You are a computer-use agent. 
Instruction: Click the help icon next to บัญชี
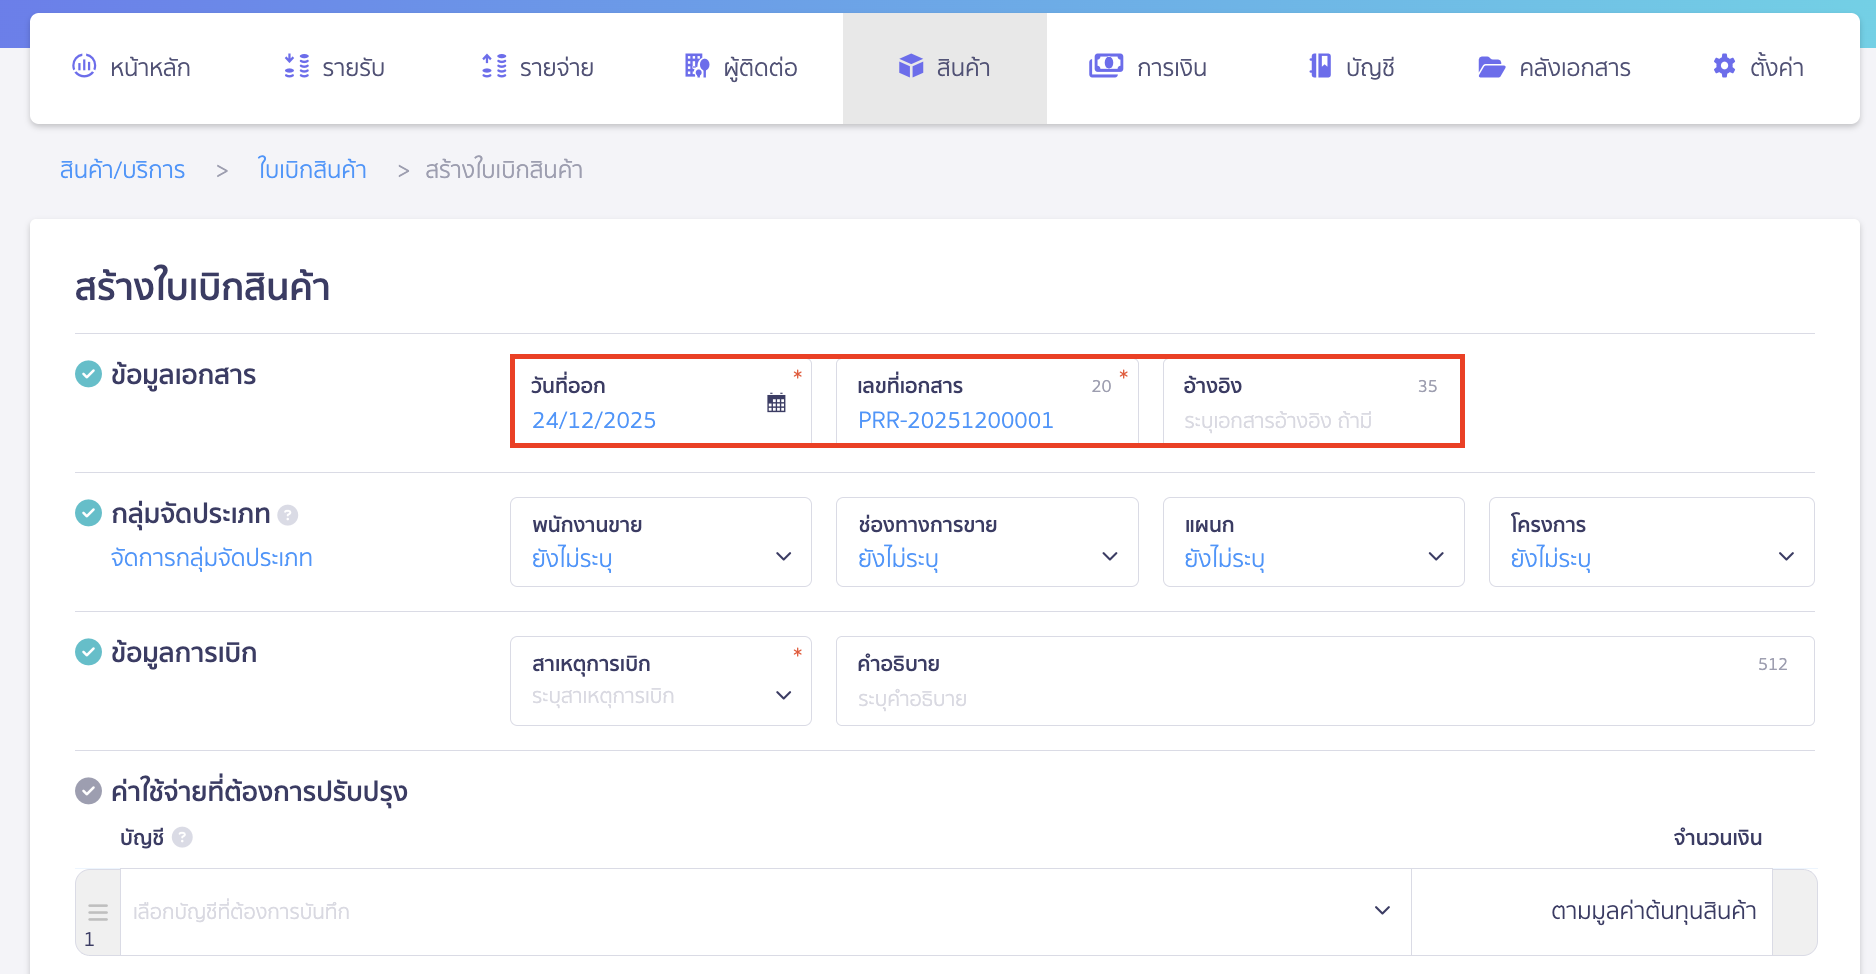pos(182,837)
